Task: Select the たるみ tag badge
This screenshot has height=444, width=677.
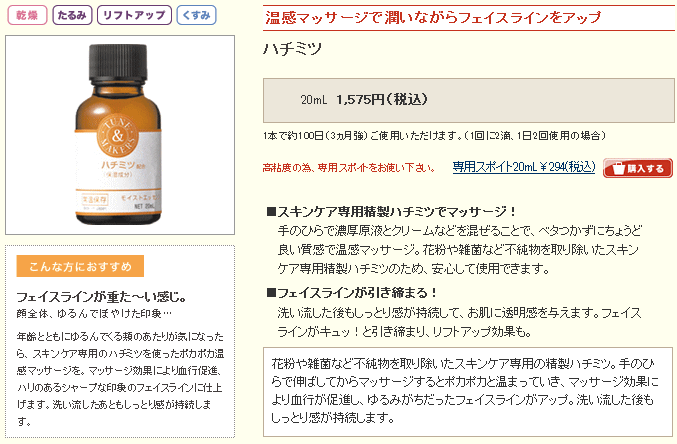Action: click(x=72, y=16)
